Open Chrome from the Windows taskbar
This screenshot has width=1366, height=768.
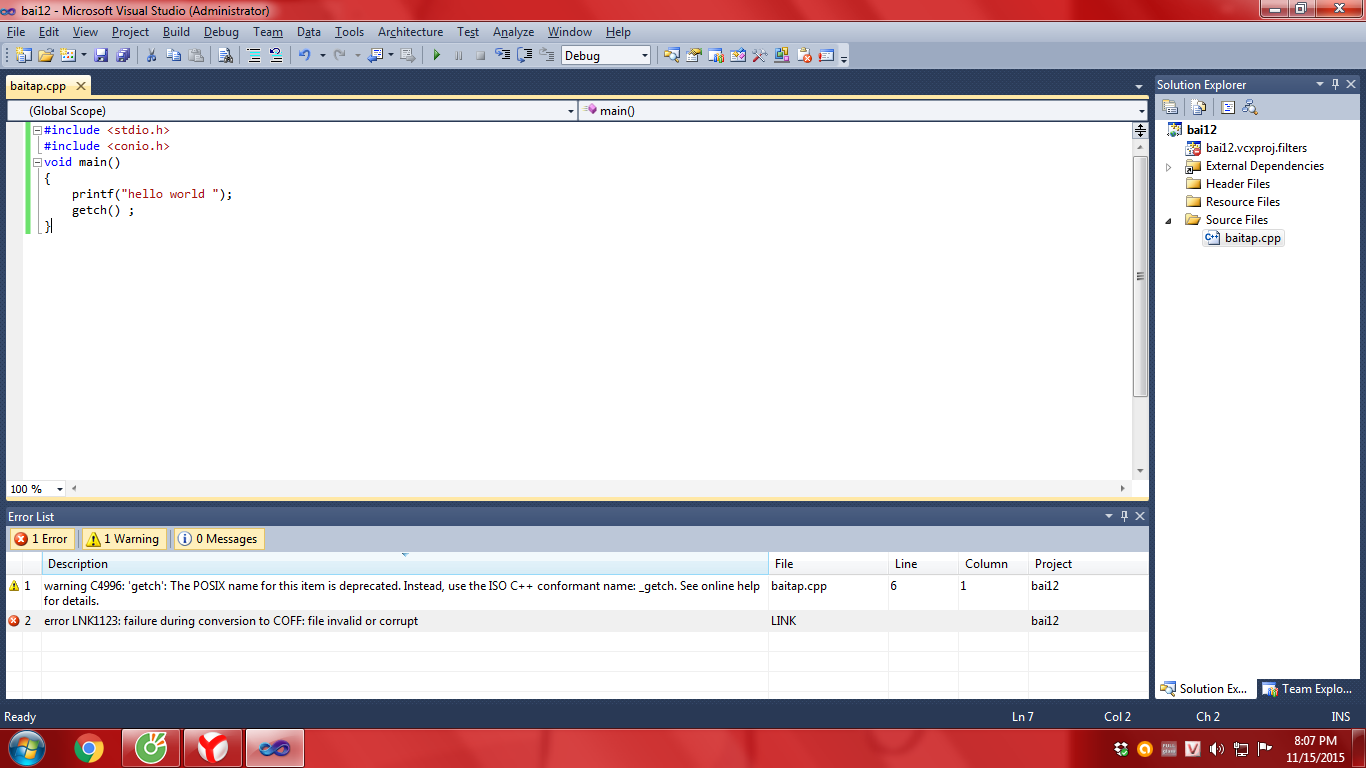pyautogui.click(x=89, y=748)
